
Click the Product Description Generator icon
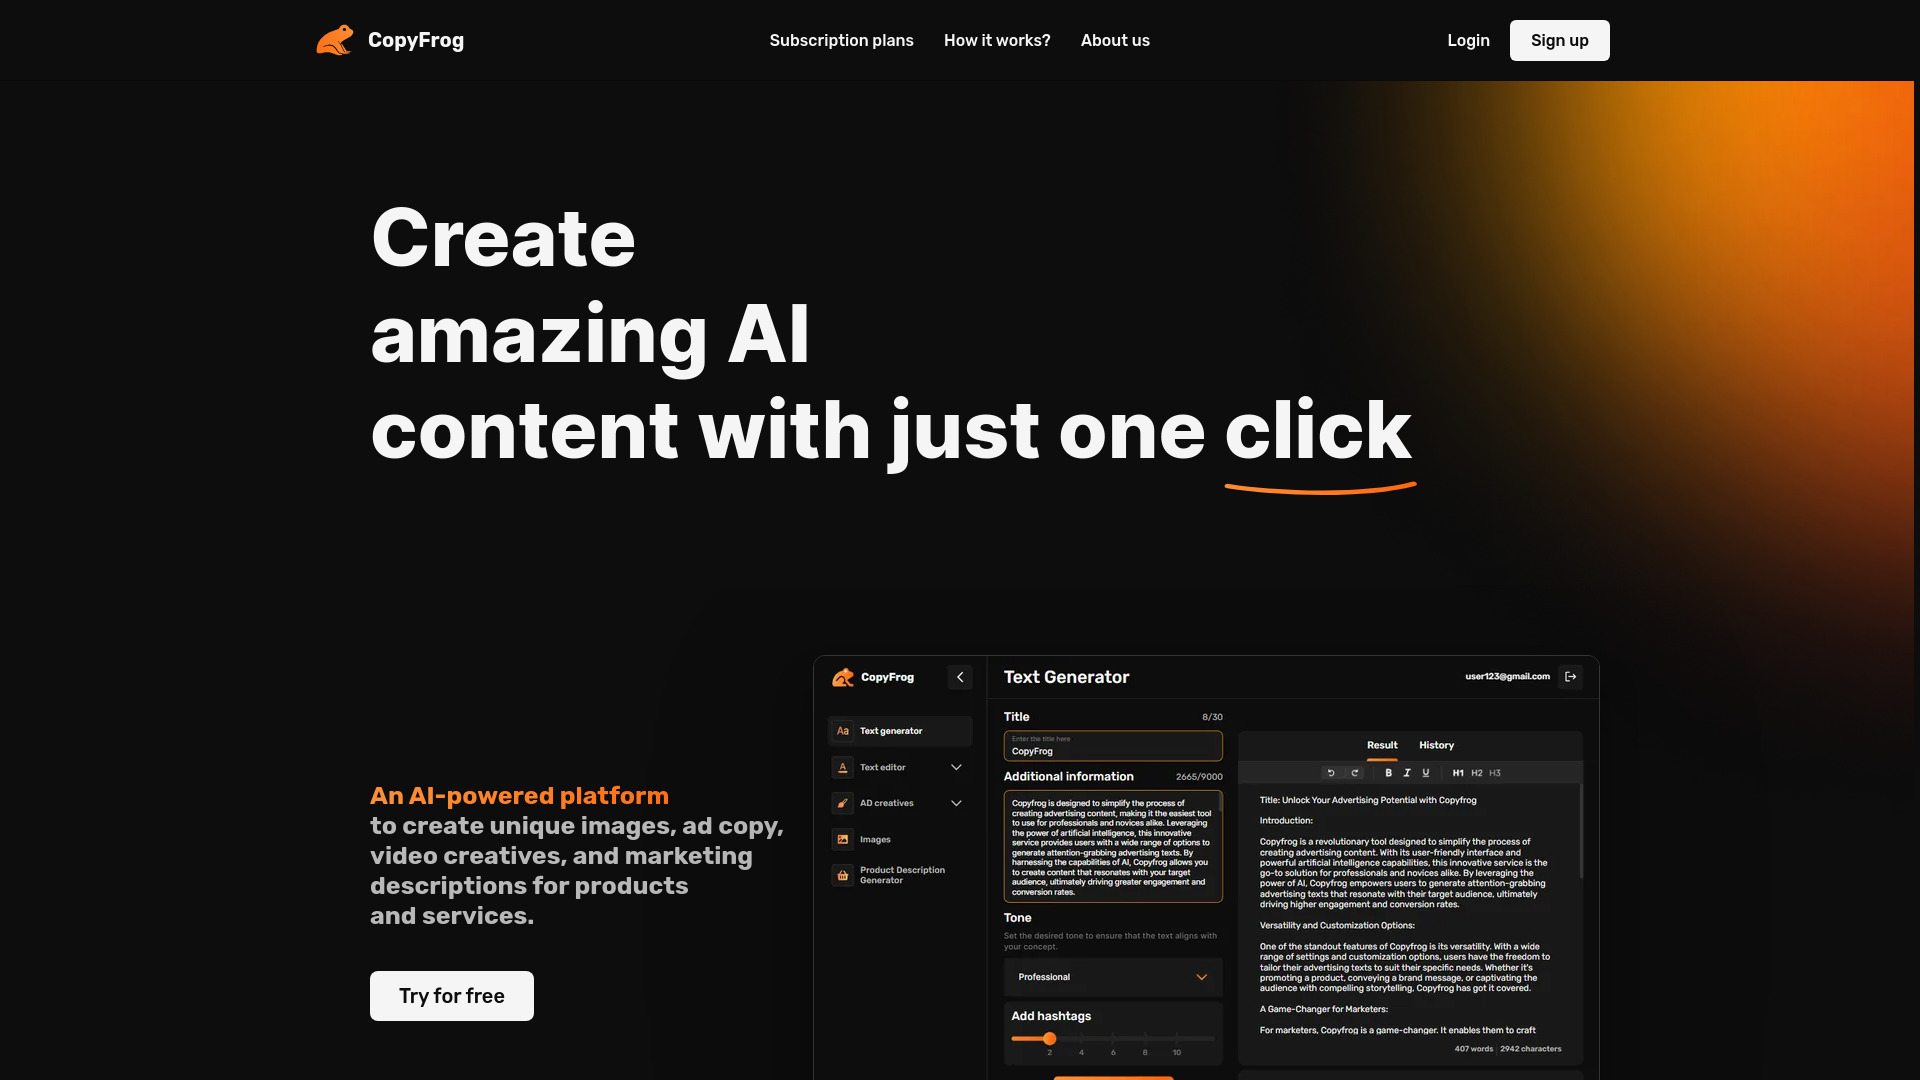click(843, 874)
